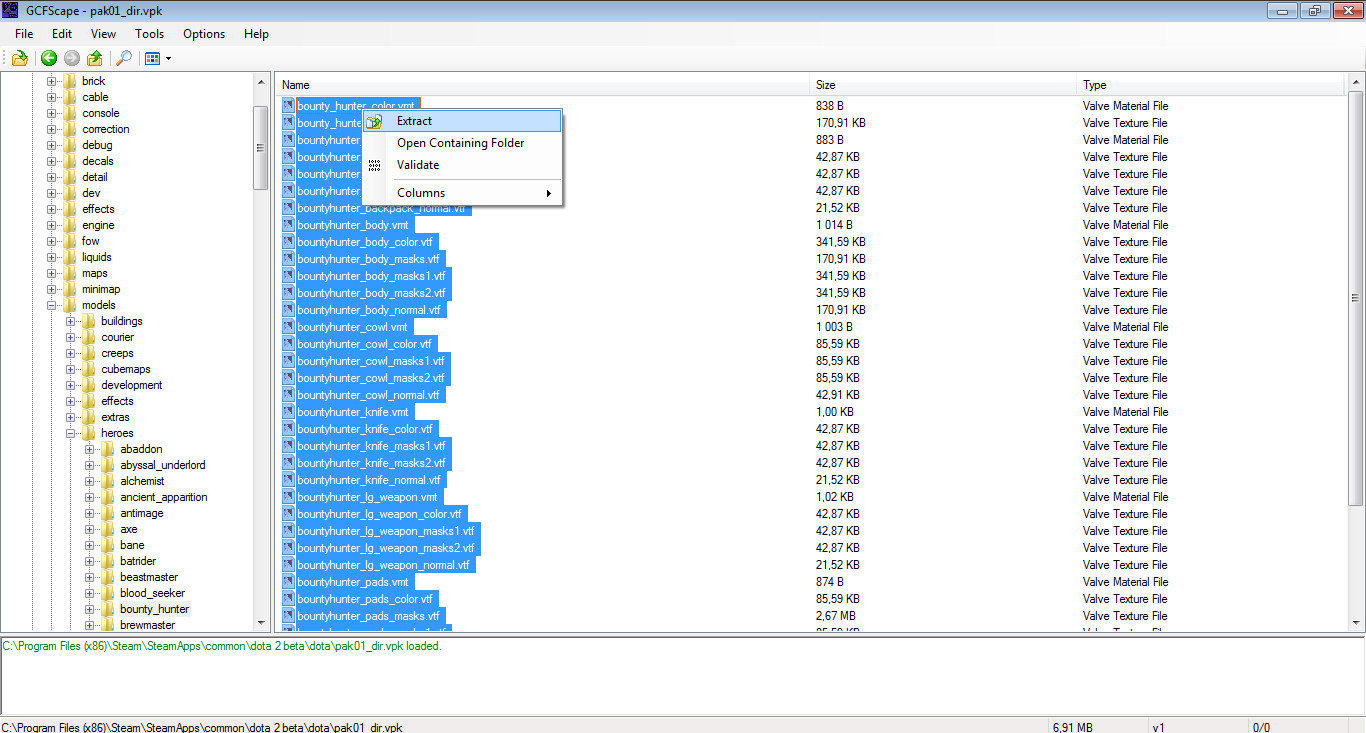Click file icon next to bountyhunter_body.vmt
The image size is (1366, 733).
[288, 225]
